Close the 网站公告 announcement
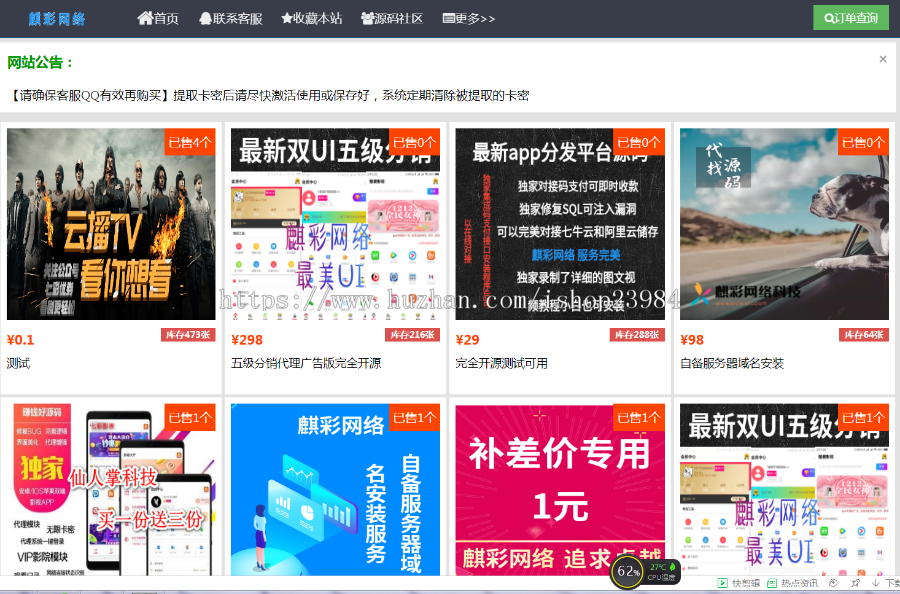Viewport: 900px width, 594px height. [x=883, y=59]
